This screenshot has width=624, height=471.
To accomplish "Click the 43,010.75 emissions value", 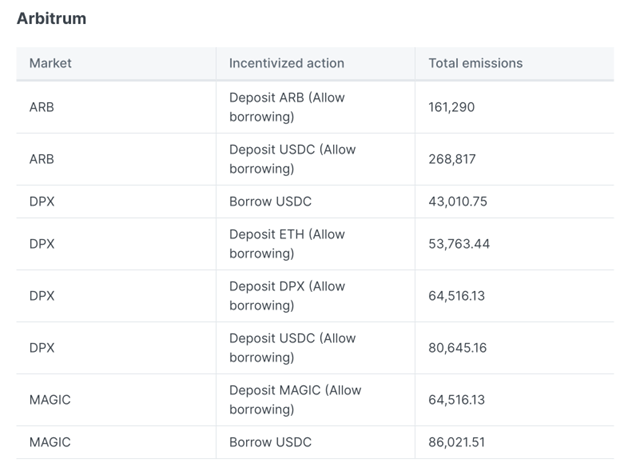I will click(x=457, y=201).
